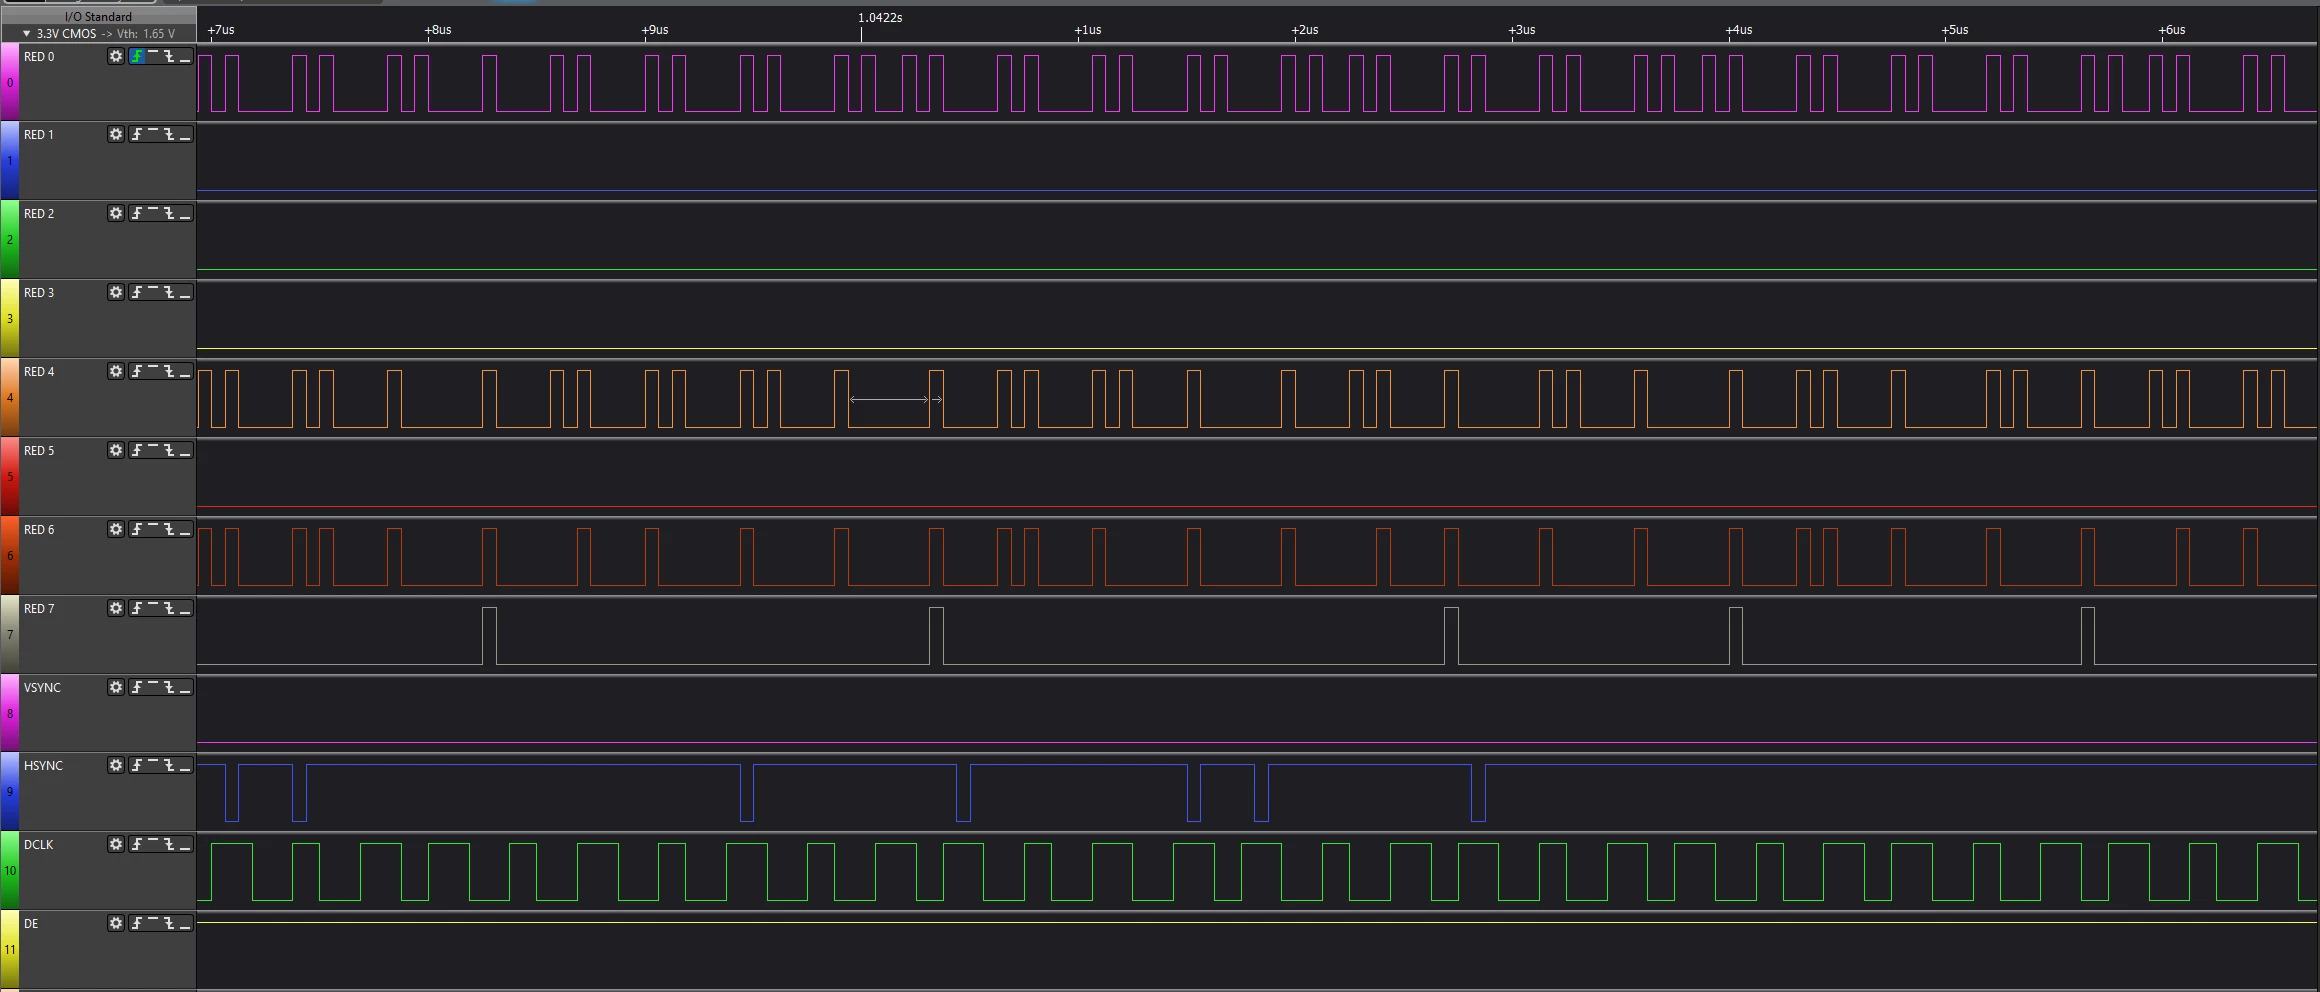Screen dimensions: 2320x992
Task: Click green color strip of channel 10
Action: tap(10, 871)
